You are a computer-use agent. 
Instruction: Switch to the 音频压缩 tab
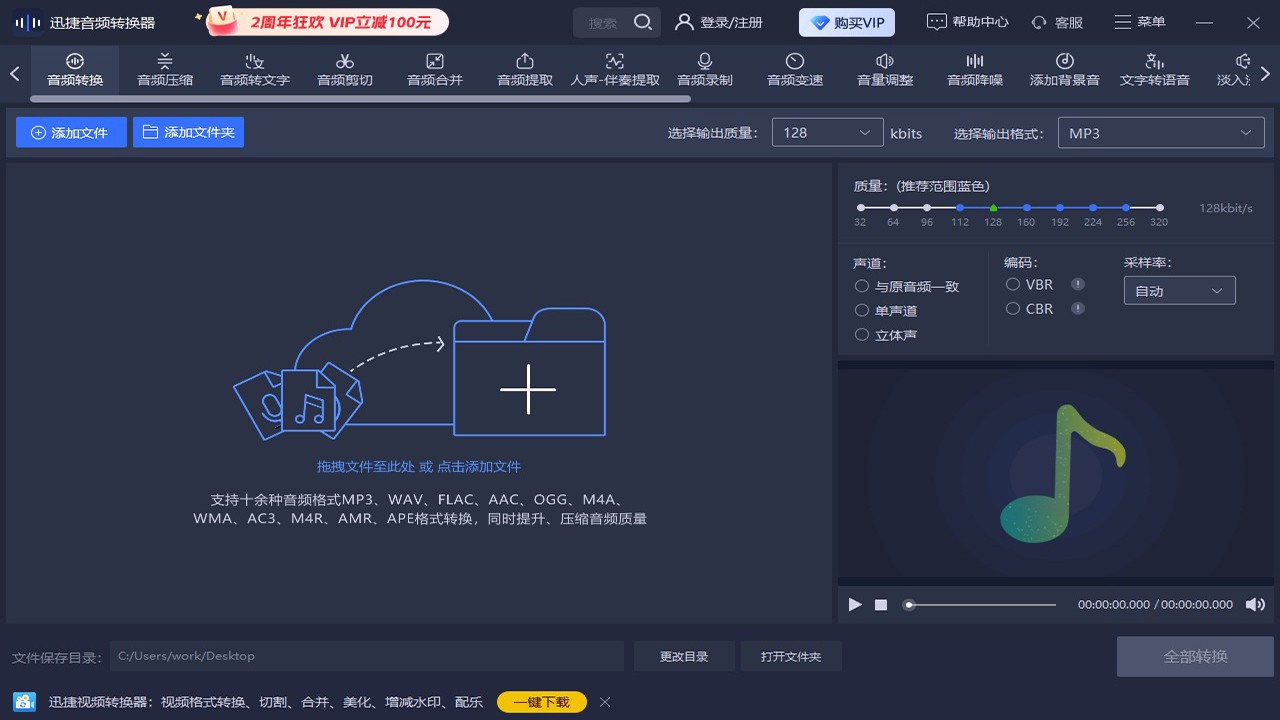tap(164, 70)
